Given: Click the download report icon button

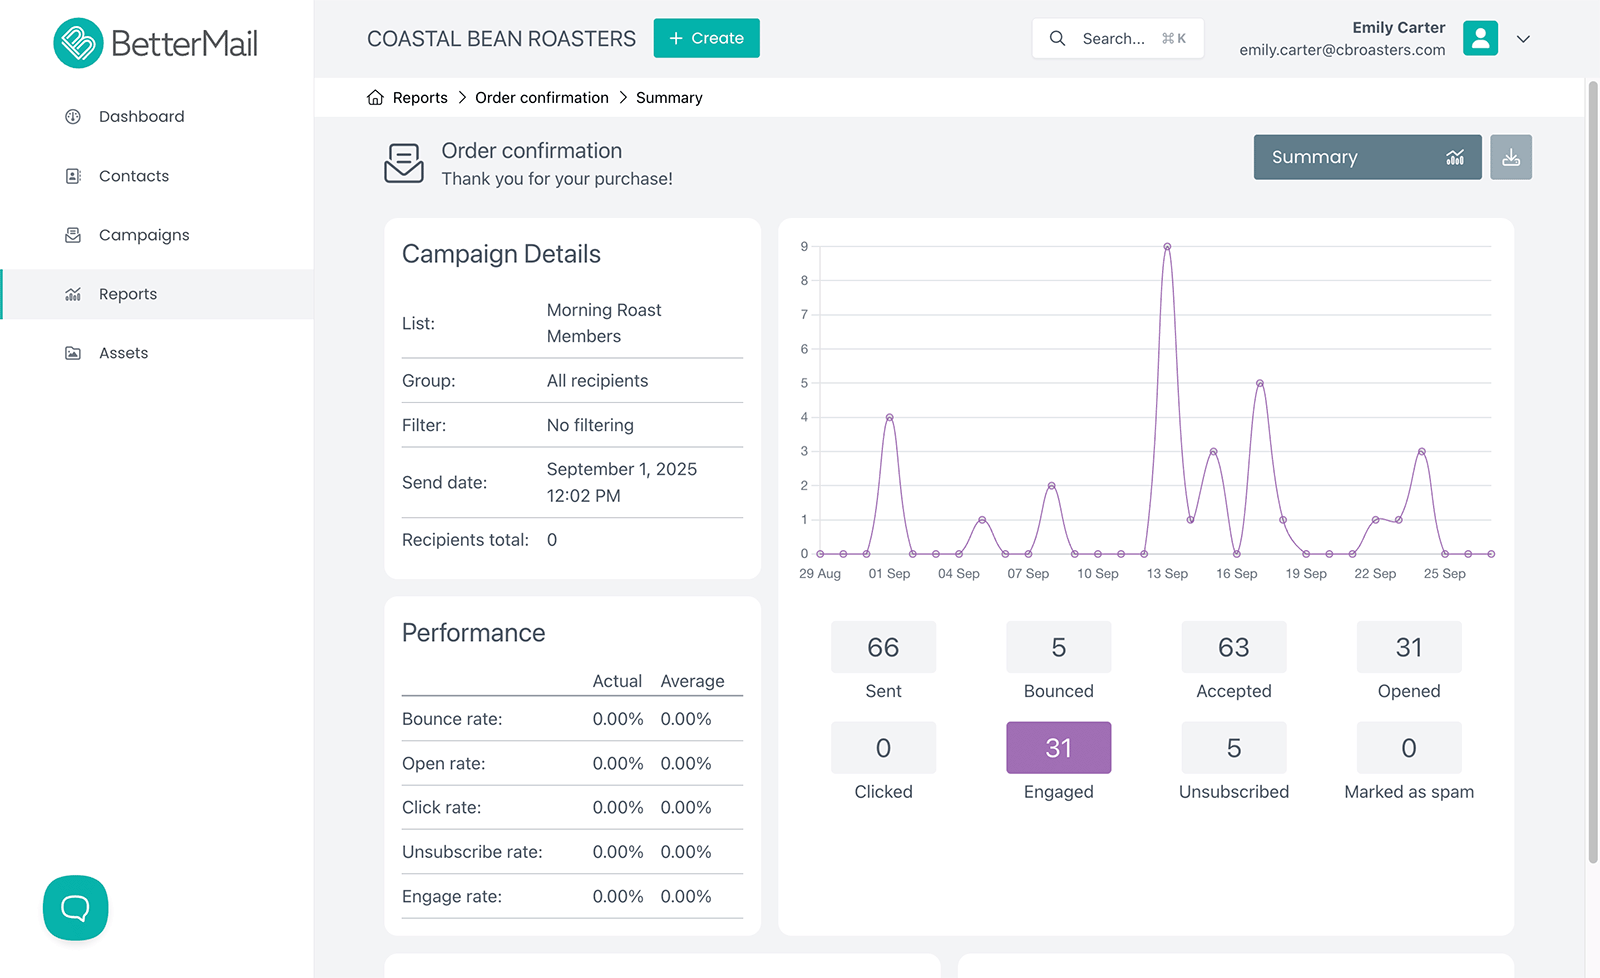Looking at the screenshot, I should tap(1510, 158).
